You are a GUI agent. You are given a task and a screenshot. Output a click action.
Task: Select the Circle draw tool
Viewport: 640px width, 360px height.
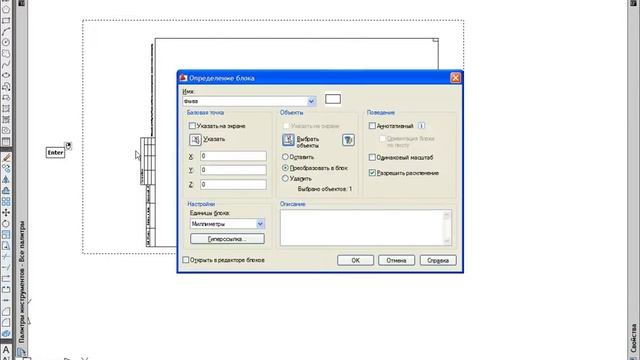pos(6,42)
